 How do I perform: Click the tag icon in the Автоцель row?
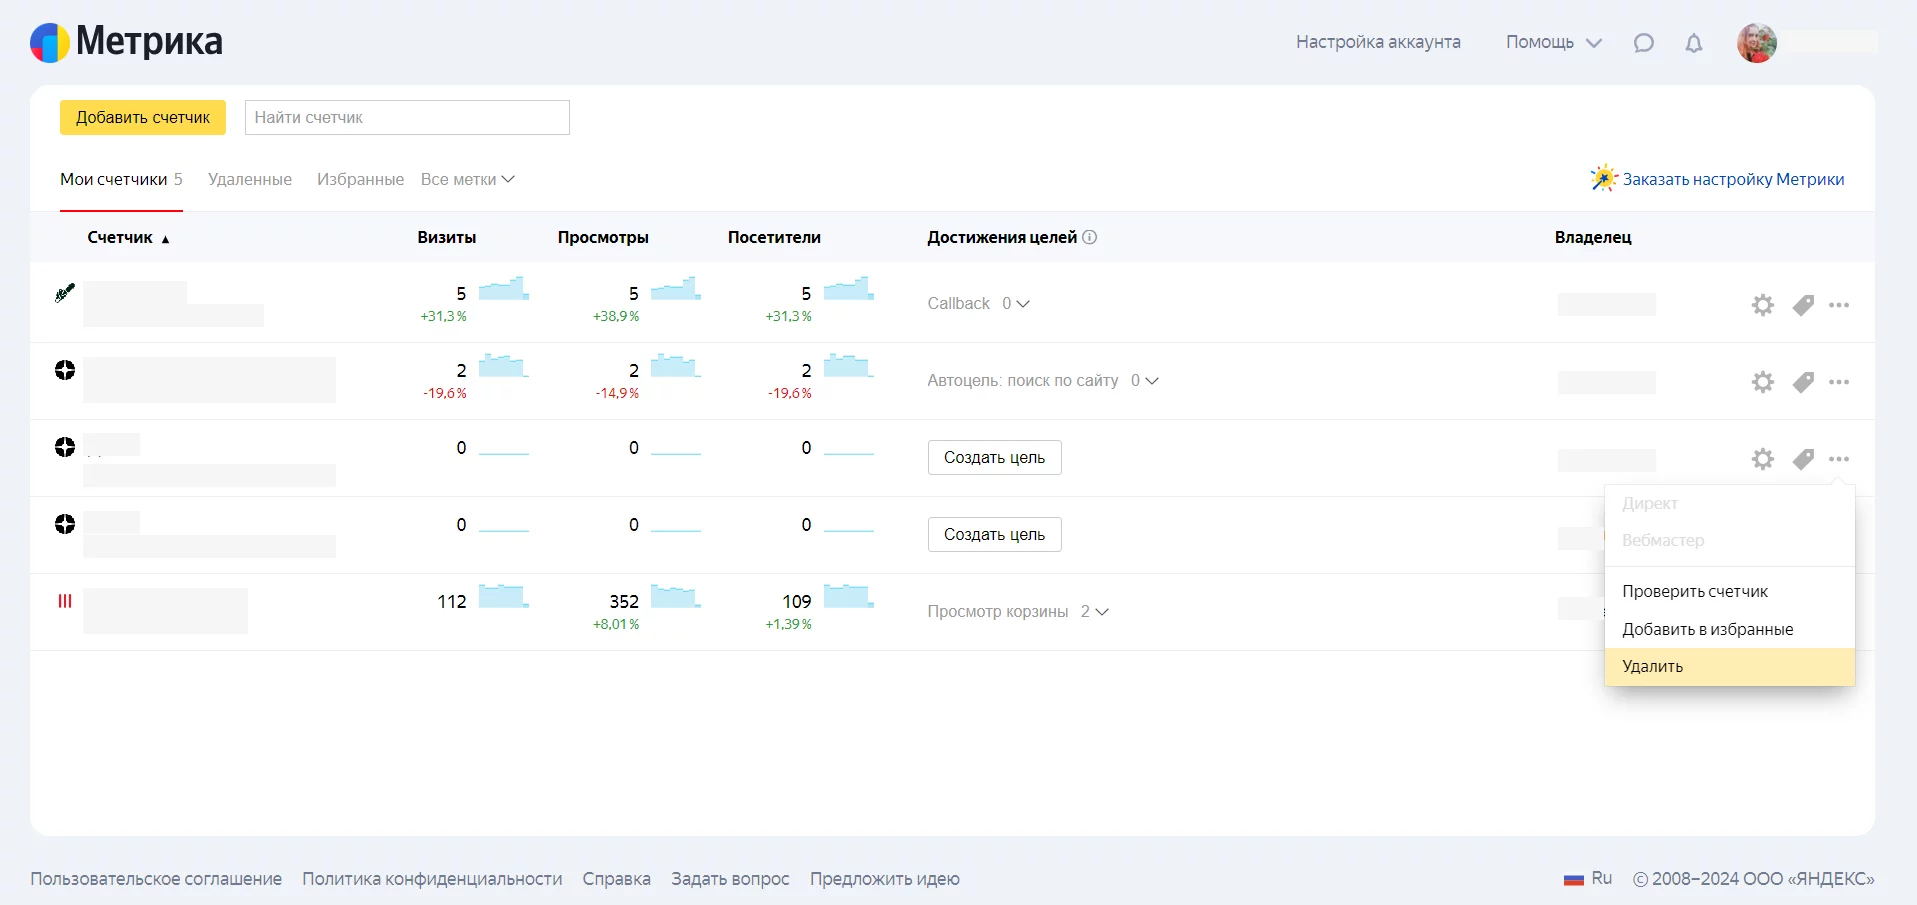coord(1803,382)
